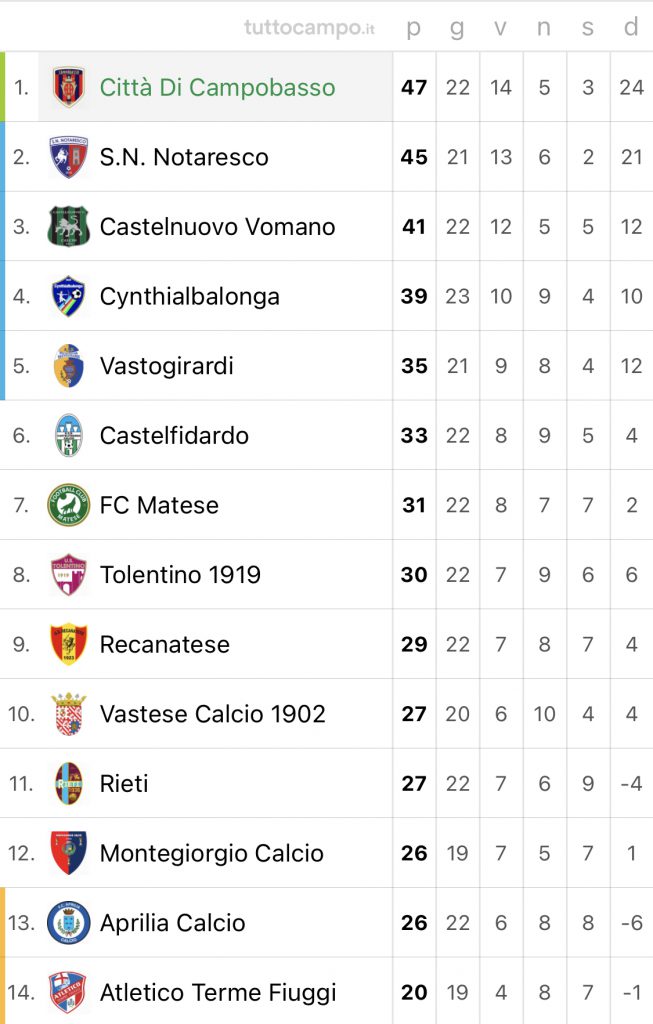Click the Aprilia Calcio circular logo
653x1024 pixels.
tap(69, 923)
